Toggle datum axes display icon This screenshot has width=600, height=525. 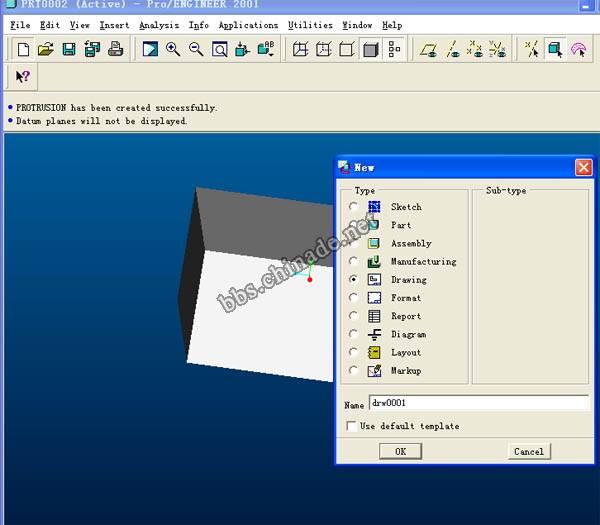(452, 49)
